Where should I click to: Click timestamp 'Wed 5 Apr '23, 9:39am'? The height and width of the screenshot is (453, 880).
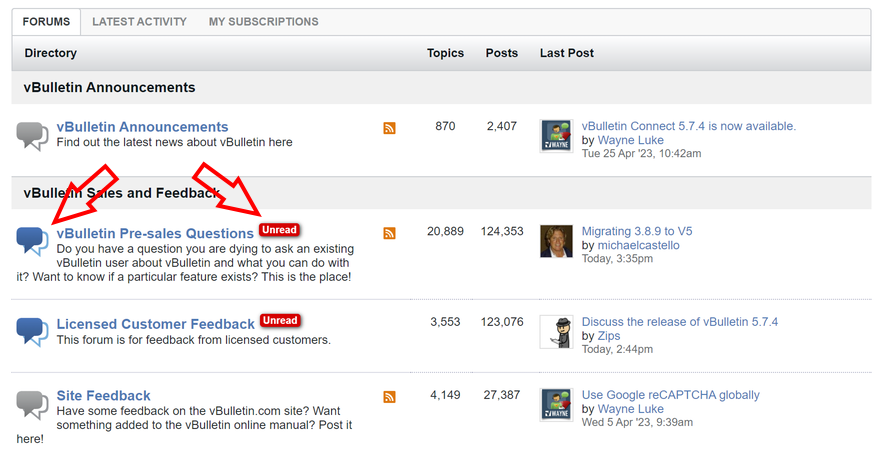click(638, 422)
